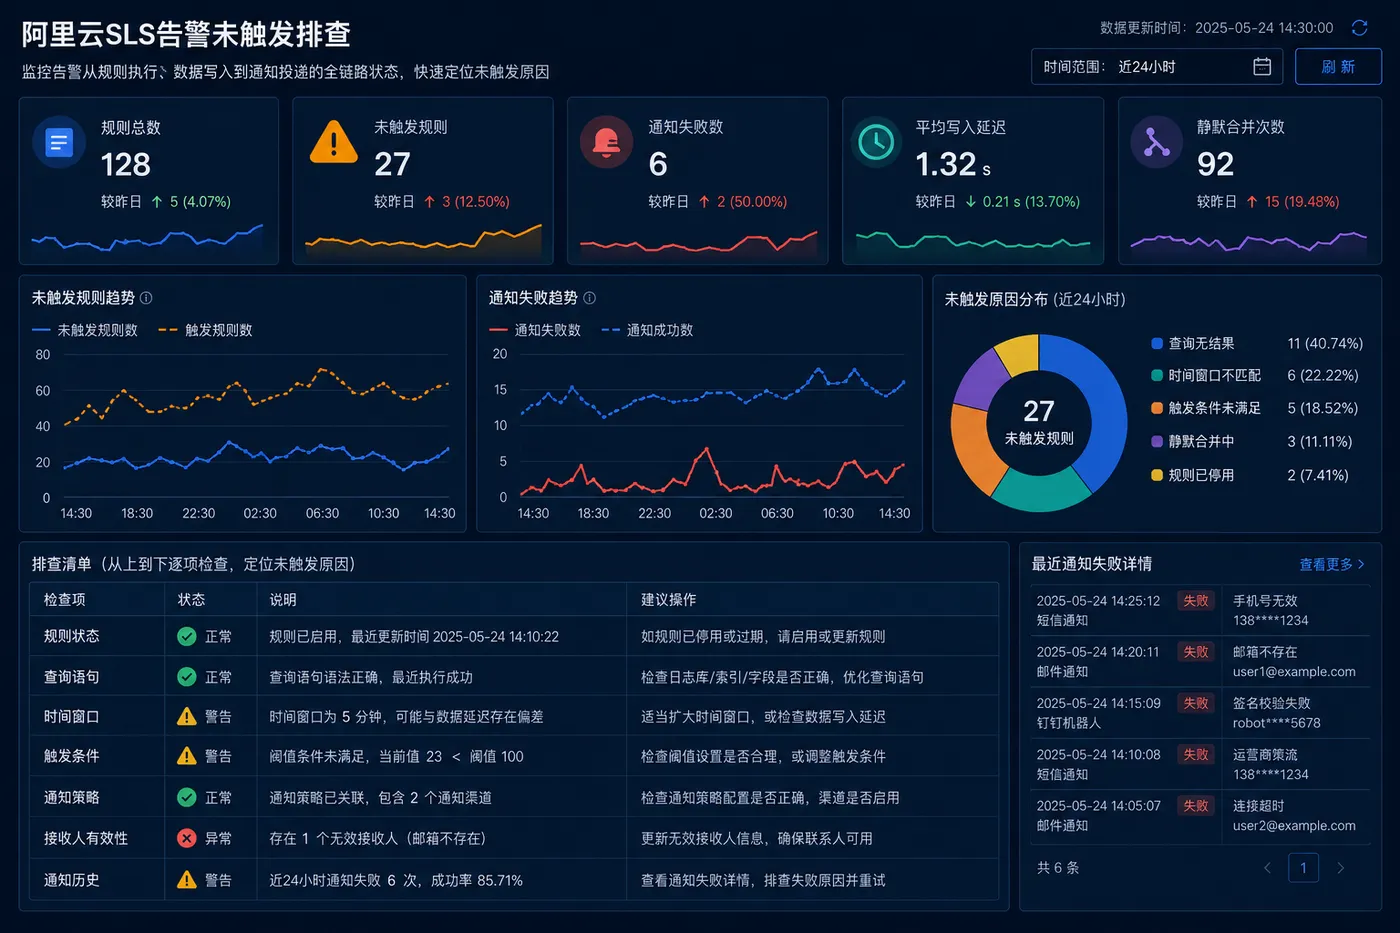Screen dimensions: 1400x933
Task: Click the green check icon in 规则状态 row
Action: (186, 636)
